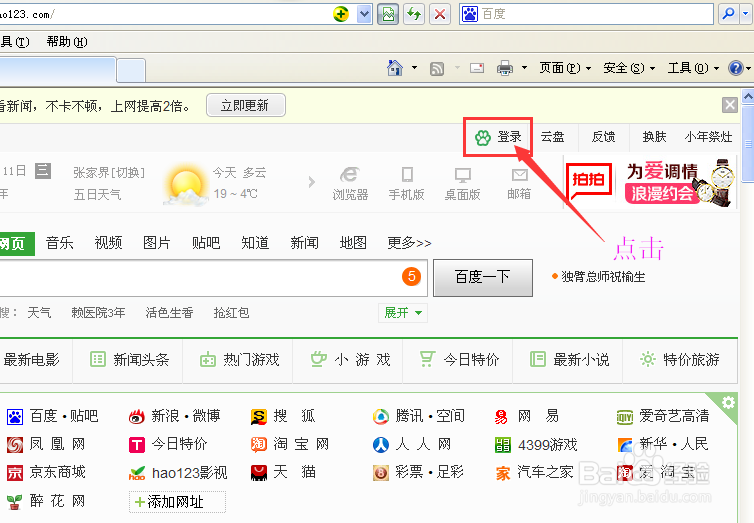Click the 换肤 skin link
Image resolution: width=754 pixels, height=523 pixels.
[654, 137]
